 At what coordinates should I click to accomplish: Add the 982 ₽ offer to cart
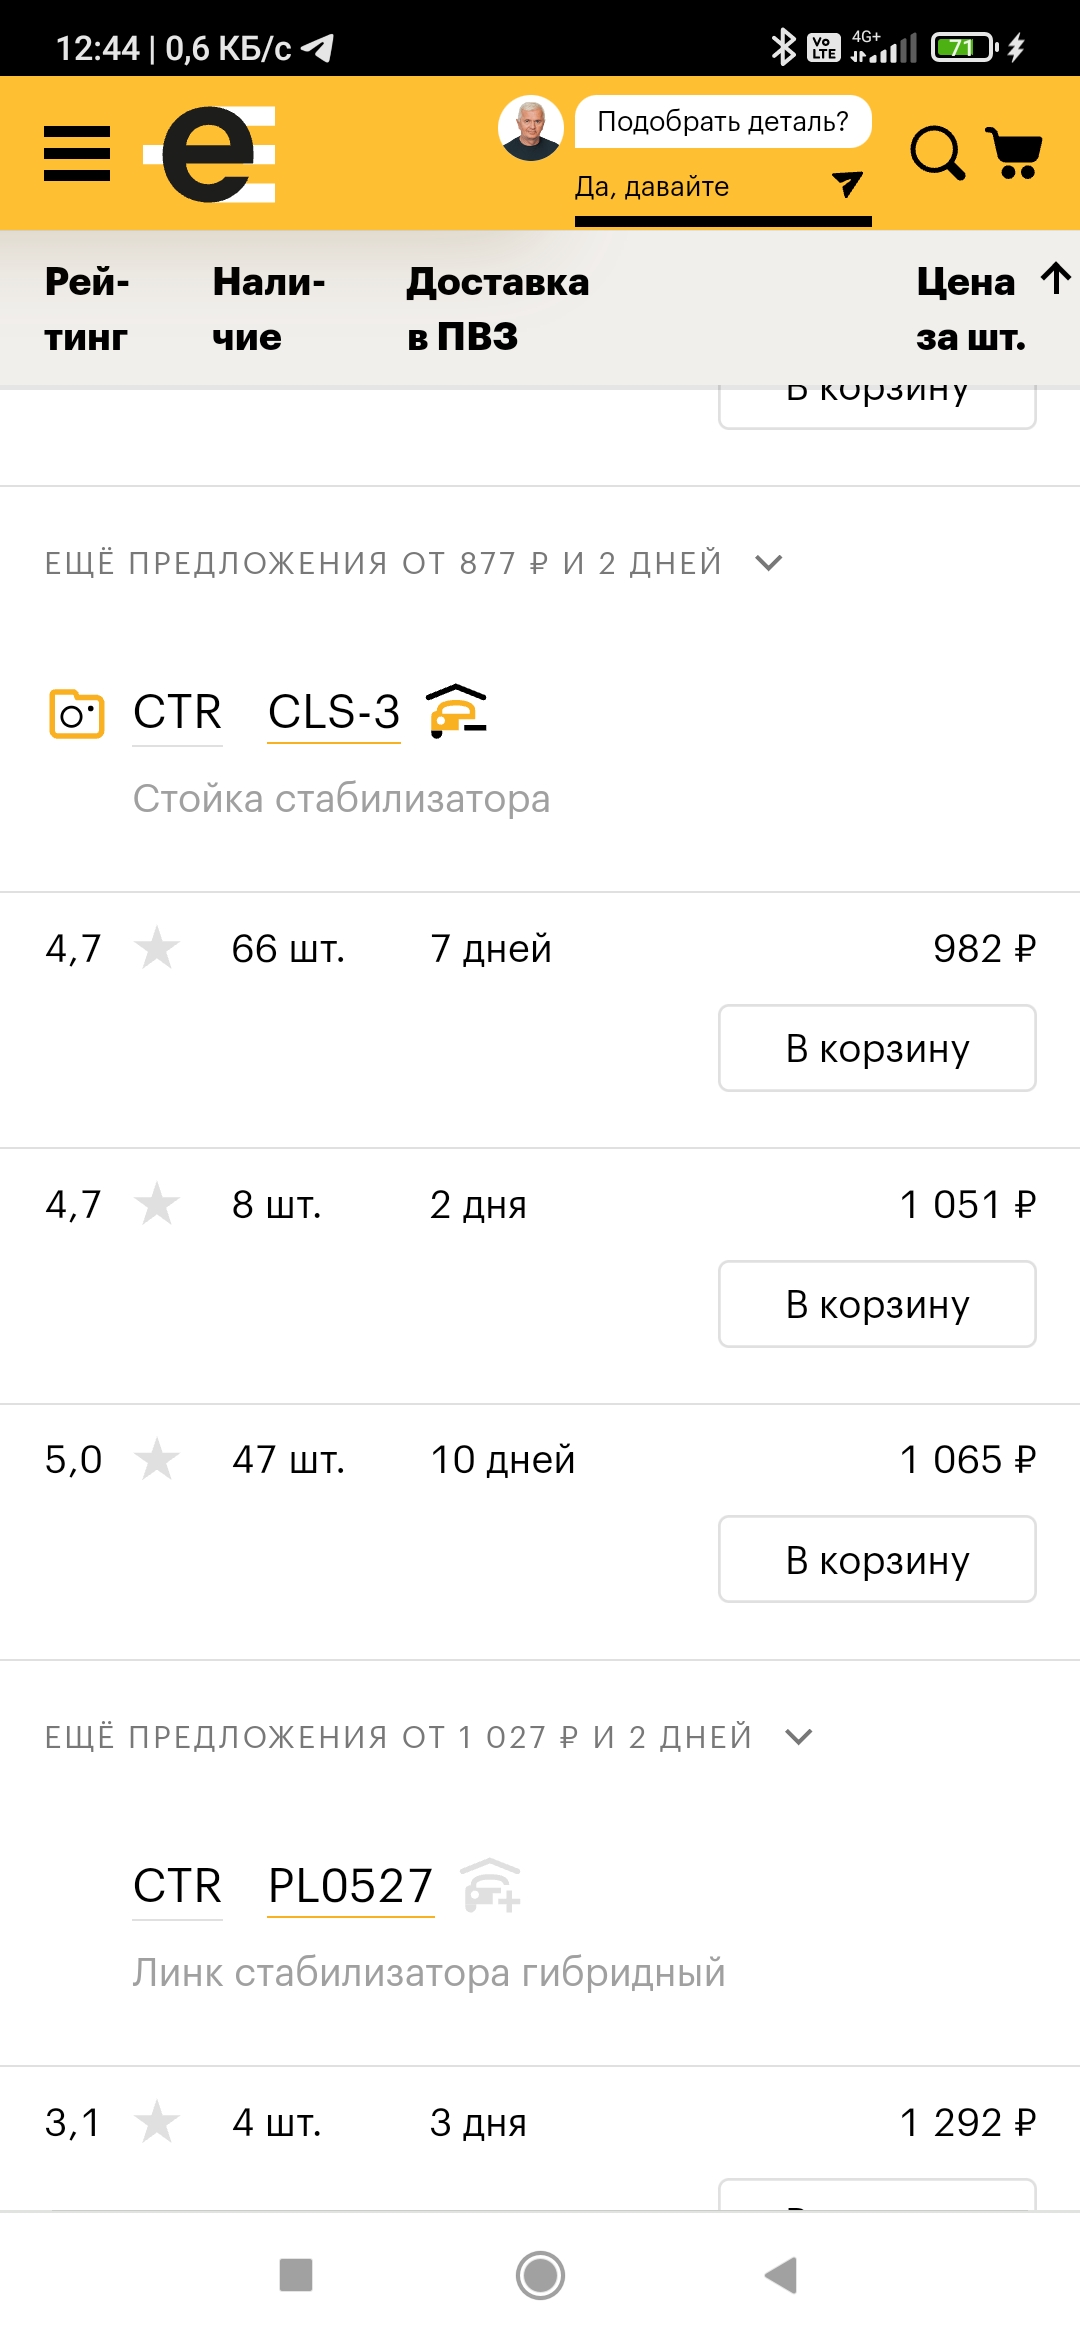877,1048
